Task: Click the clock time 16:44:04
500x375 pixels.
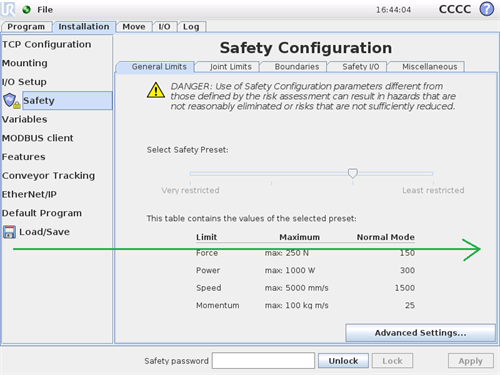Action: tap(393, 10)
